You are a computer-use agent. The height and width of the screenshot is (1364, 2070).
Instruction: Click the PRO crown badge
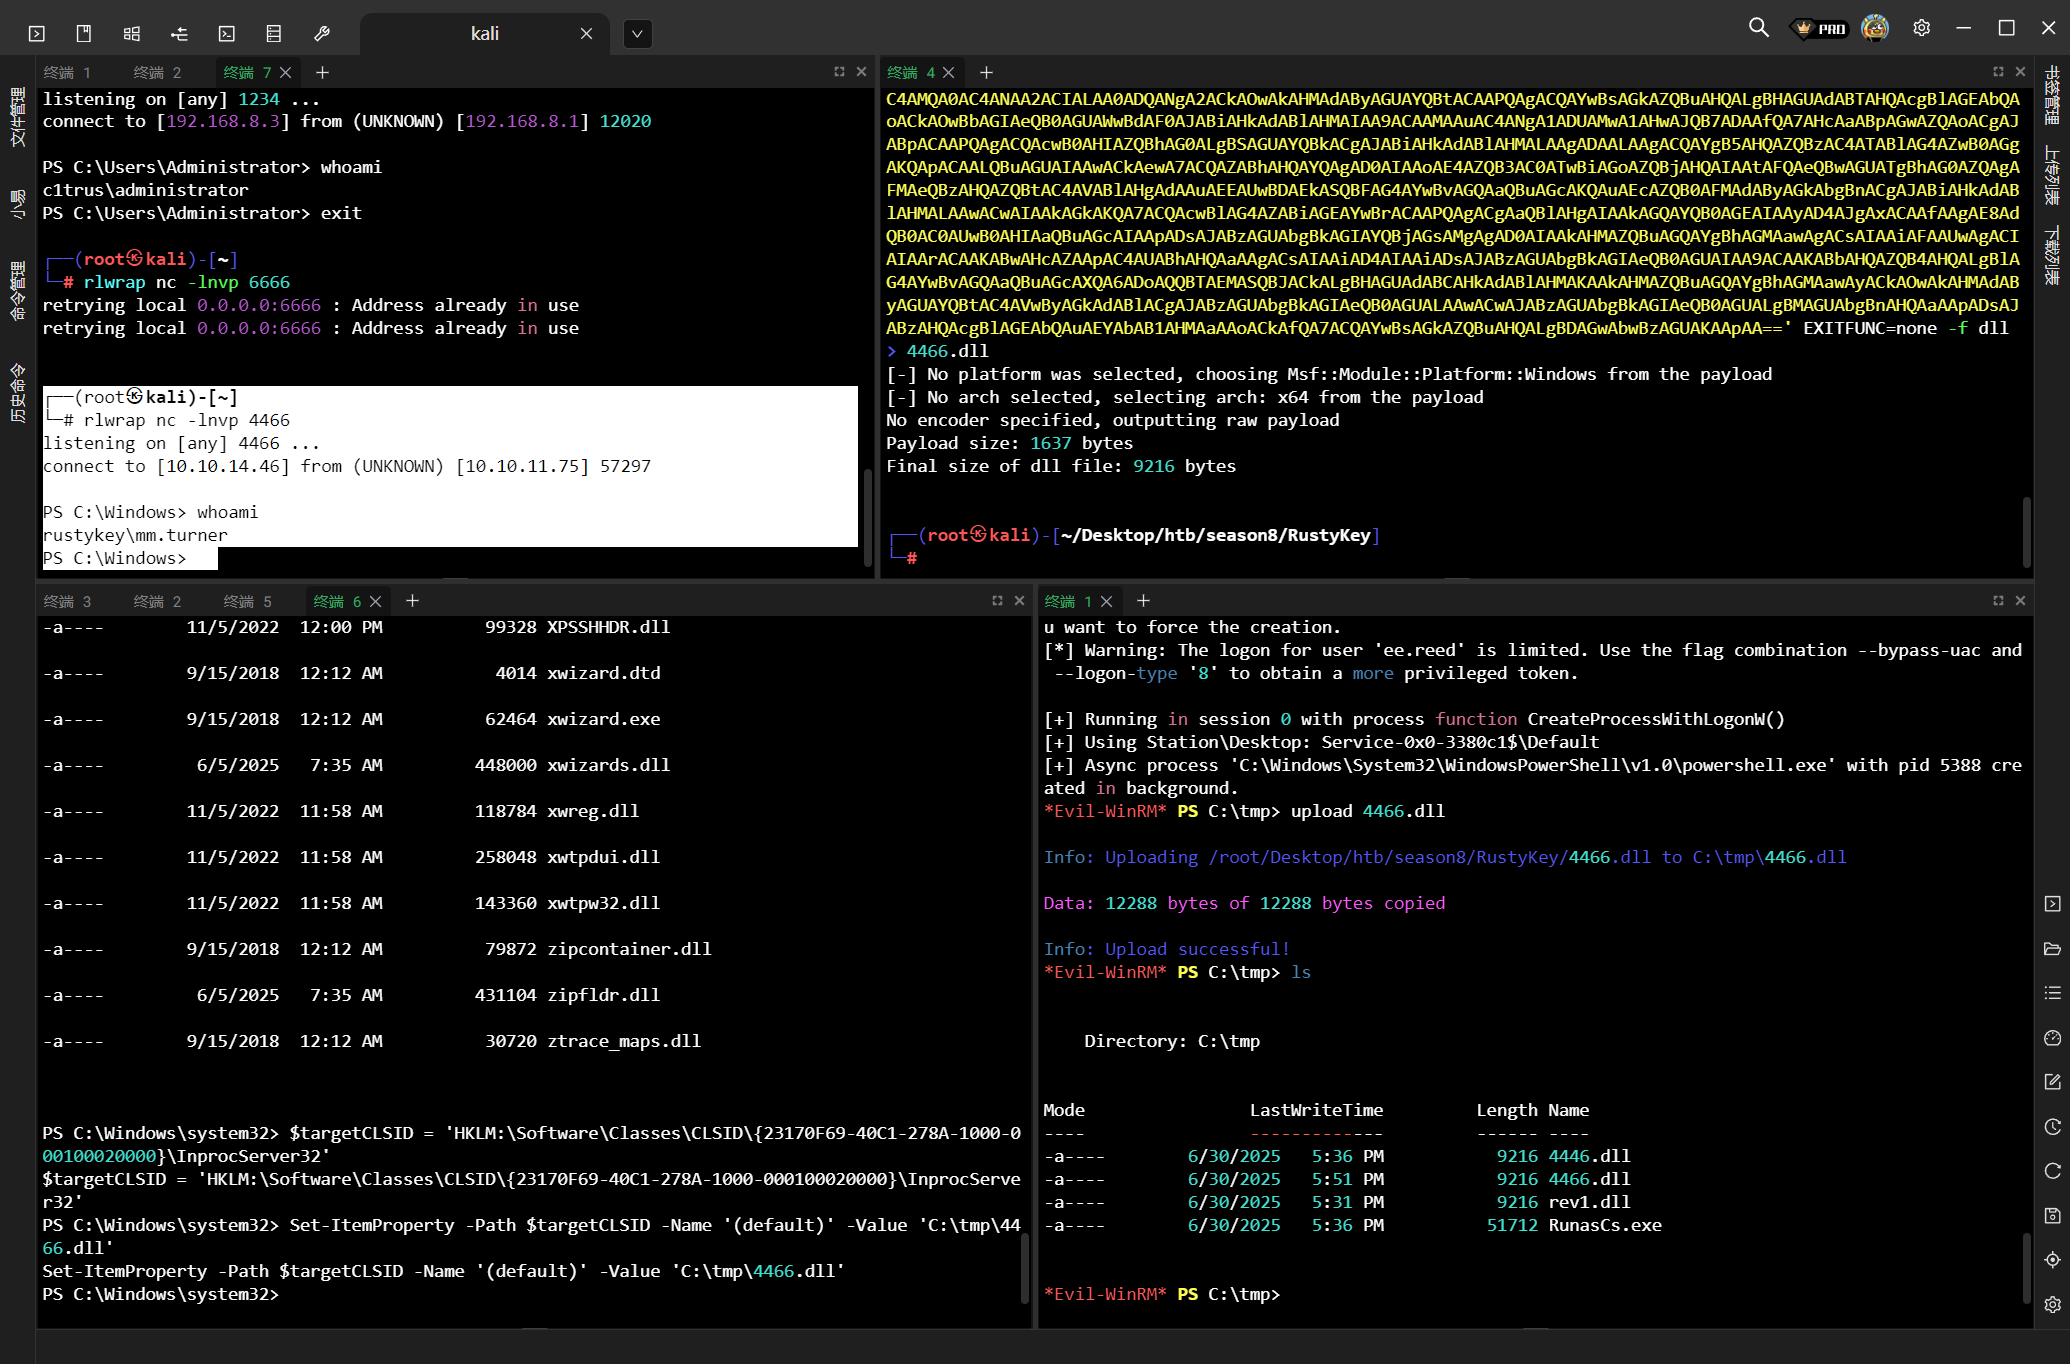[x=1820, y=28]
